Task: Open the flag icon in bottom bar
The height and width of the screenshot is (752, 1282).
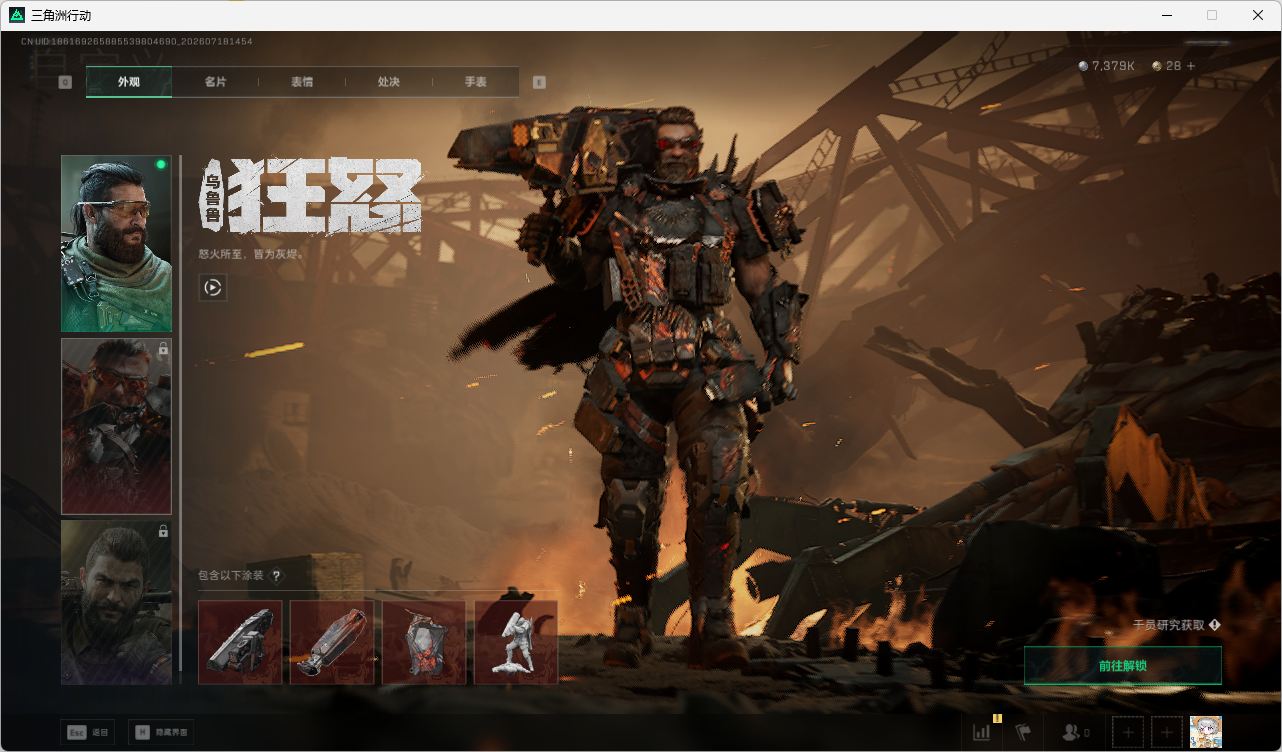Action: 1023,732
